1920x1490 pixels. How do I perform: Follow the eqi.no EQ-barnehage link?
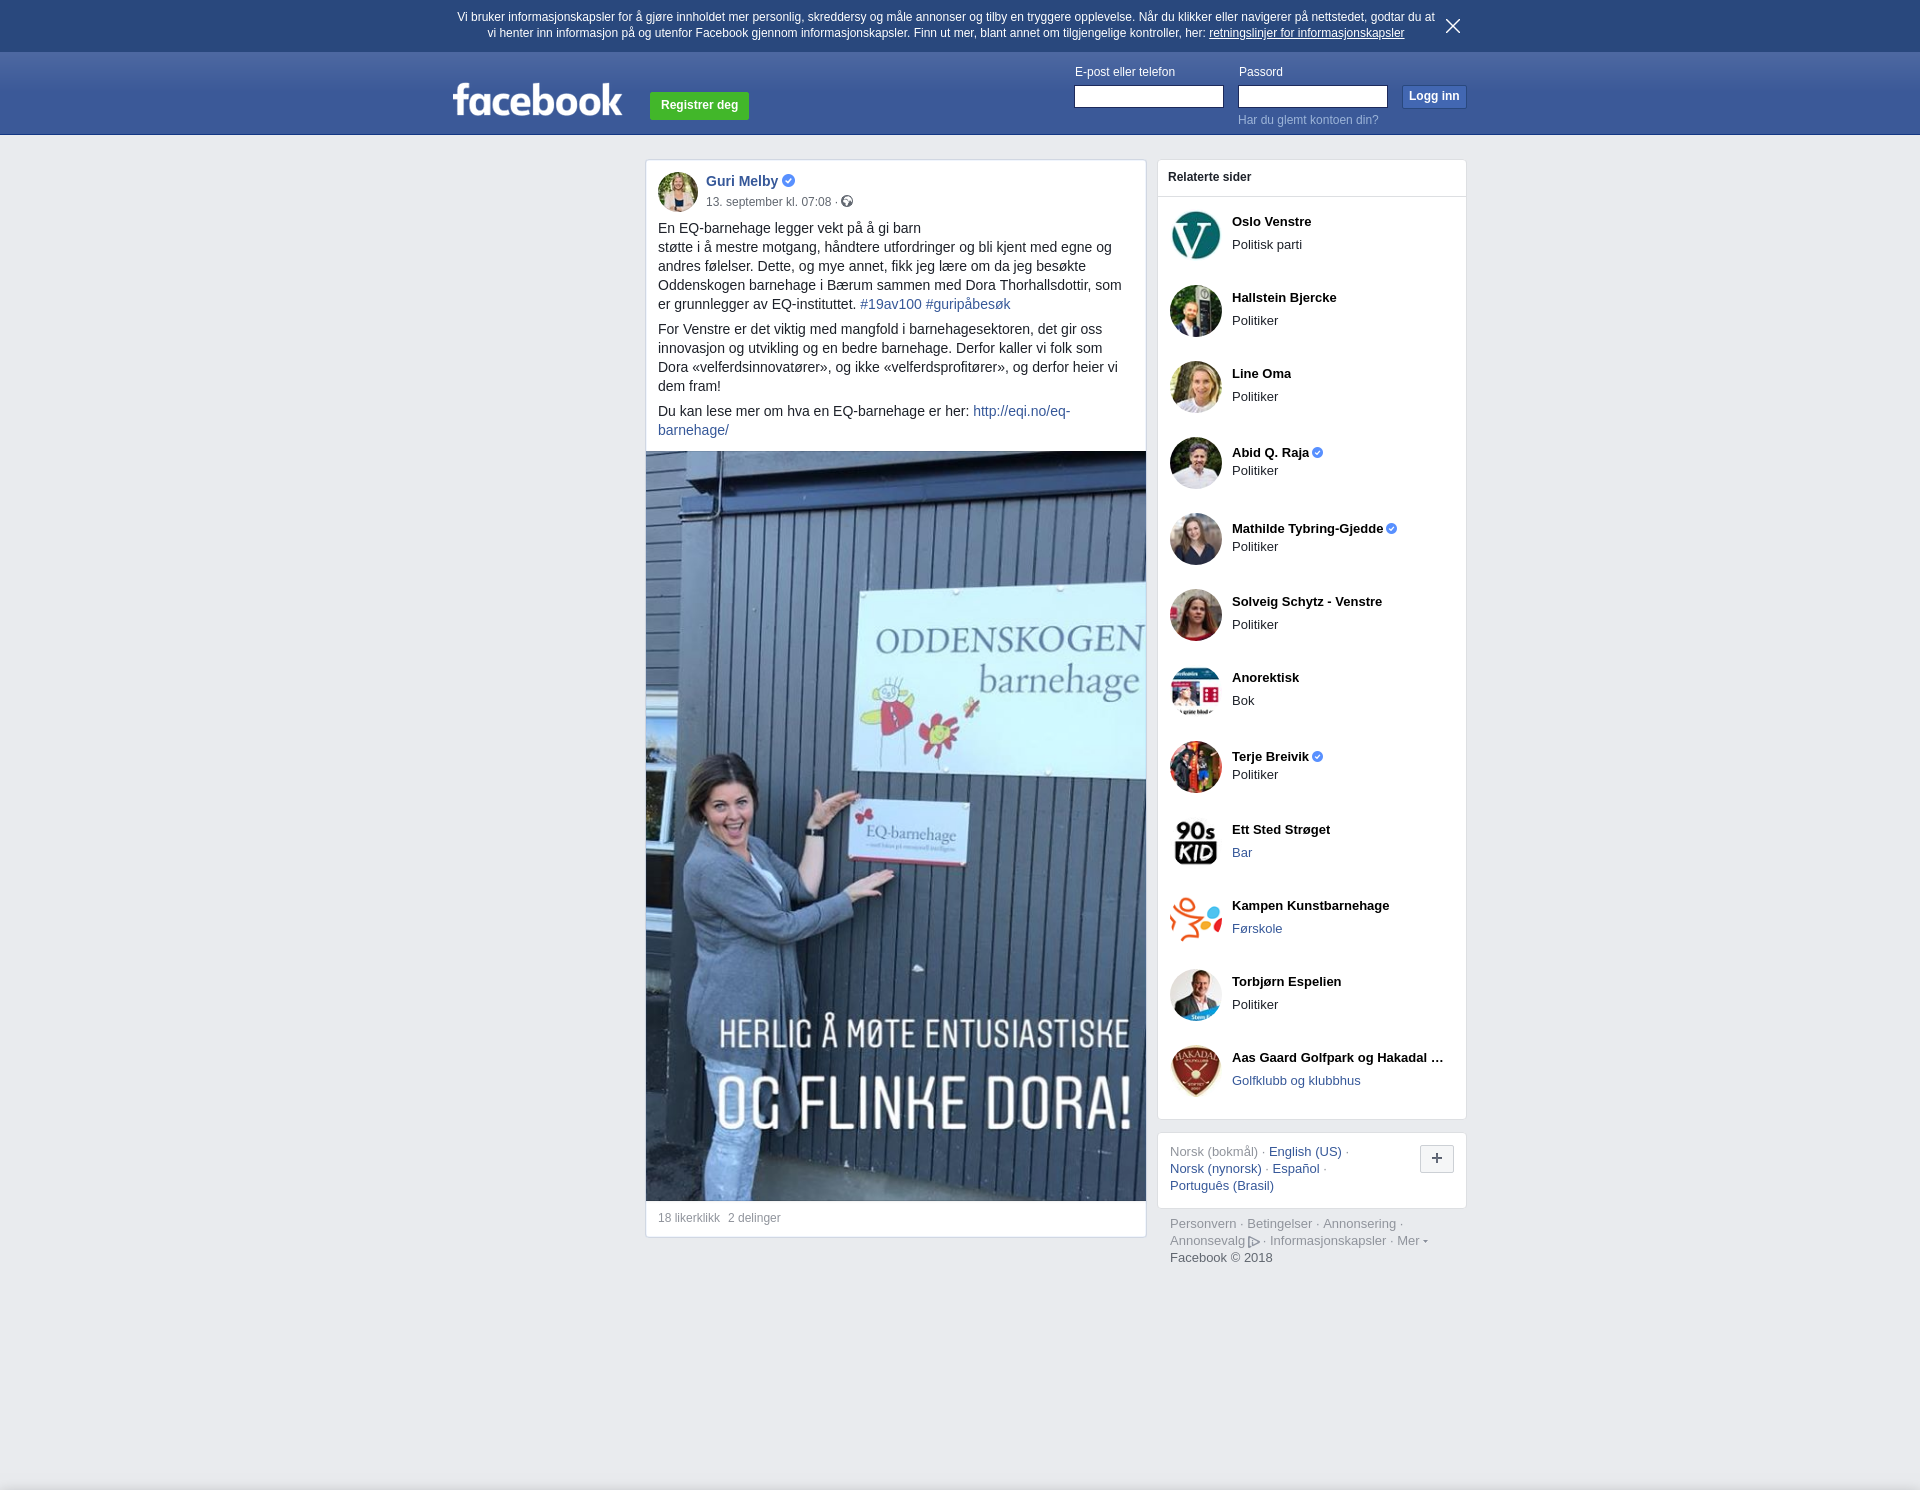[1020, 411]
